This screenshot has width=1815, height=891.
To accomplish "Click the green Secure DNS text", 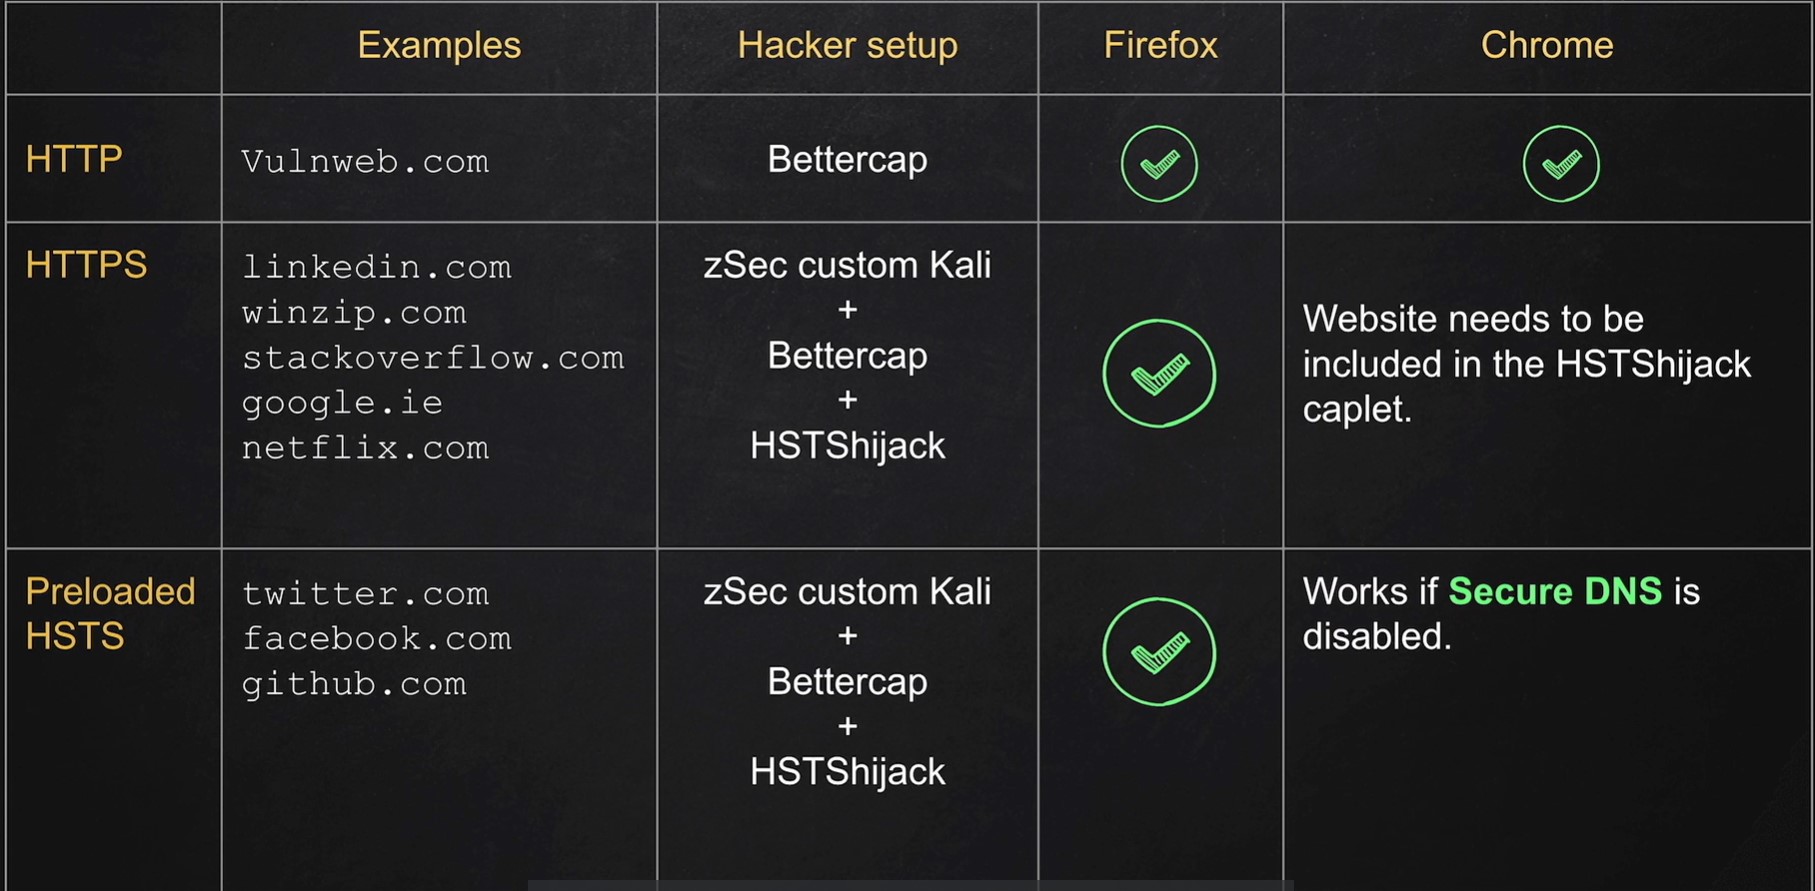I will coord(1555,592).
